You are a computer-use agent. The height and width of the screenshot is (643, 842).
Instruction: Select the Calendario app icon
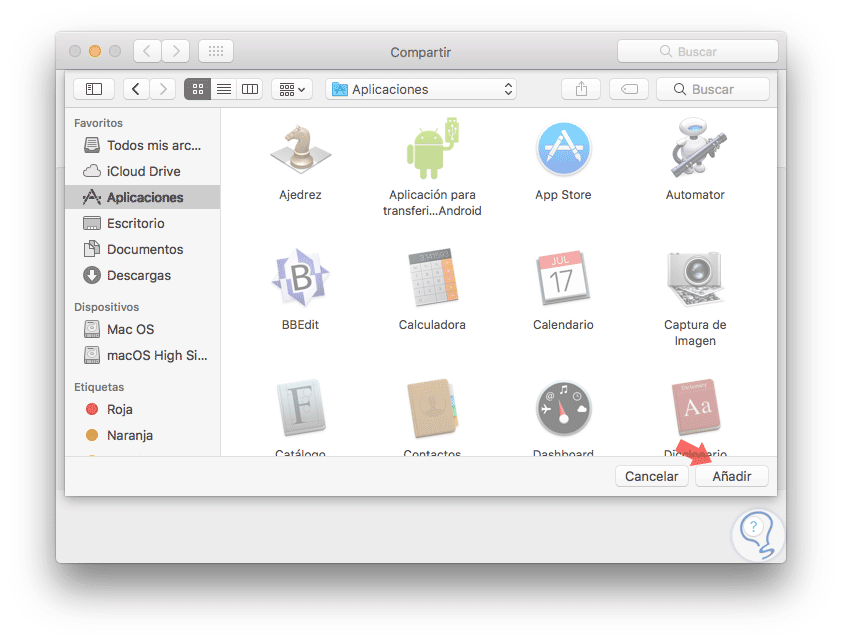click(x=563, y=278)
